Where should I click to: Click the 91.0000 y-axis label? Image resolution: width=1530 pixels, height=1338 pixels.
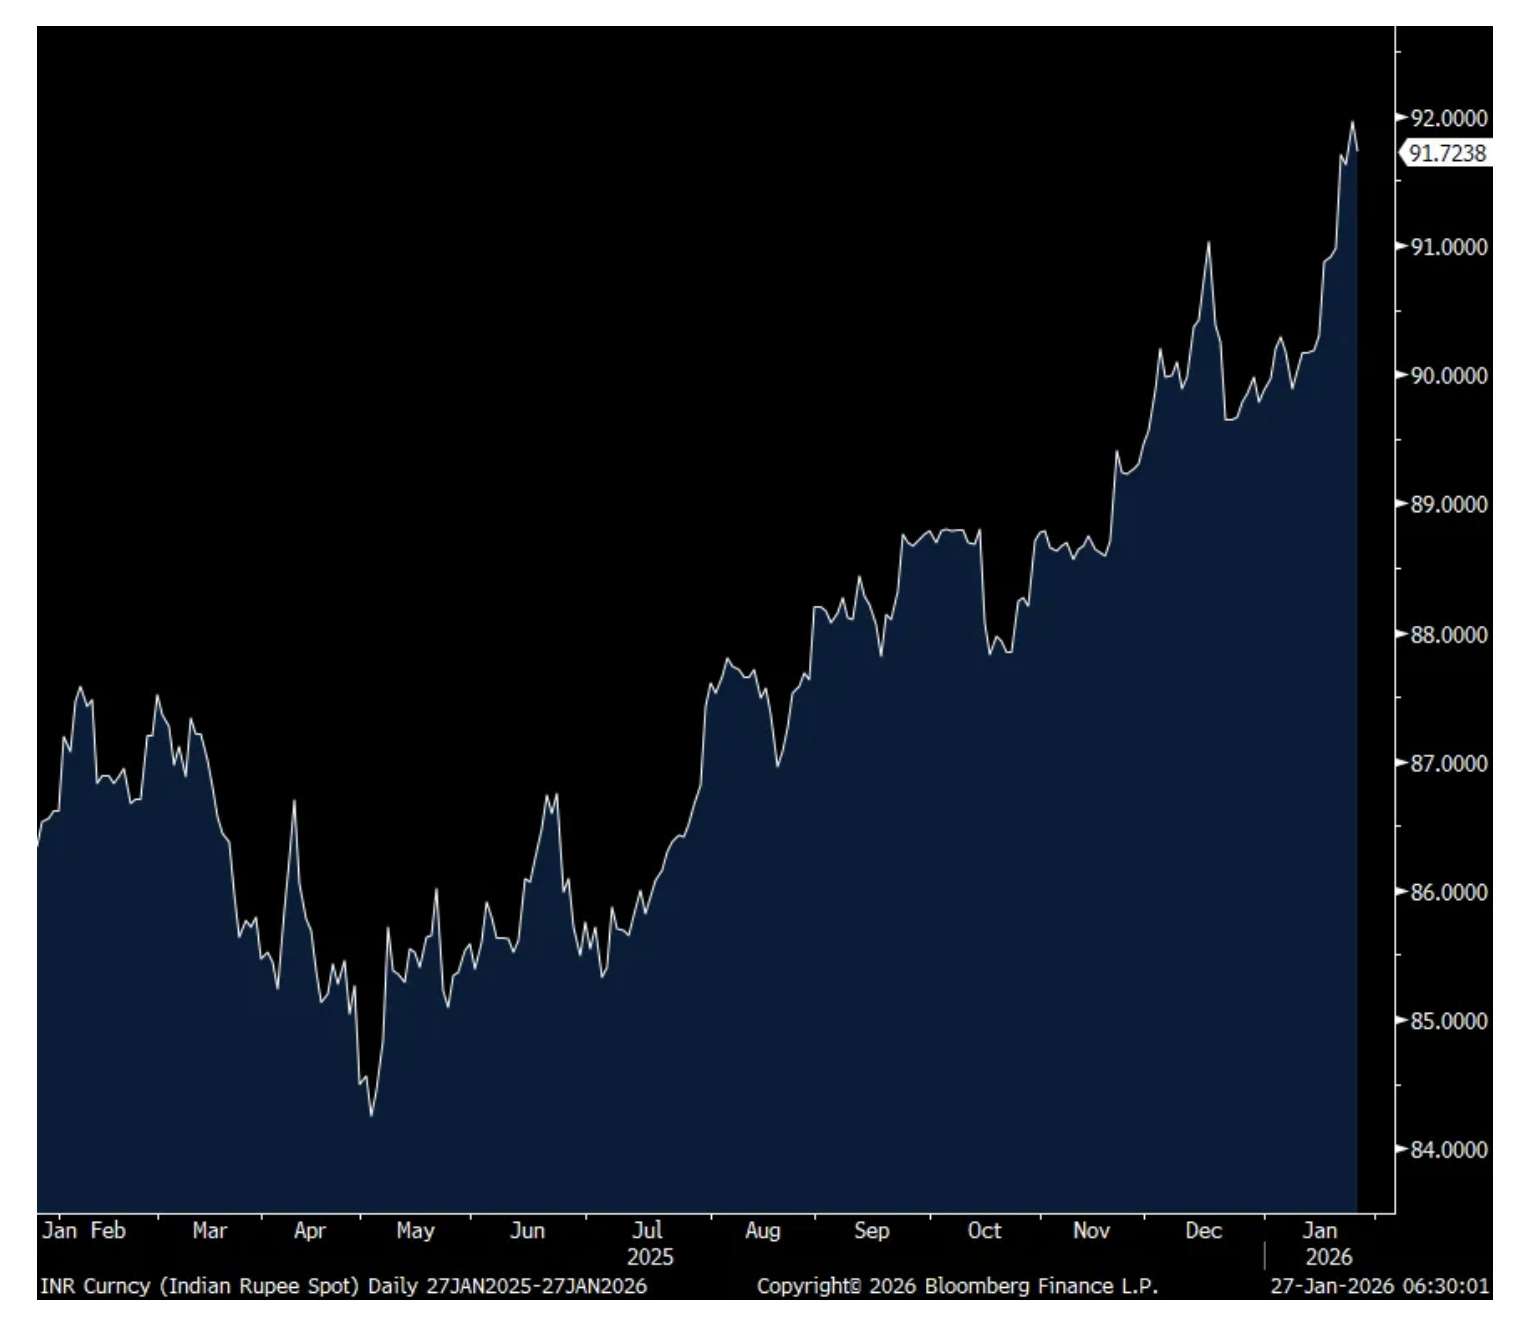1448,247
